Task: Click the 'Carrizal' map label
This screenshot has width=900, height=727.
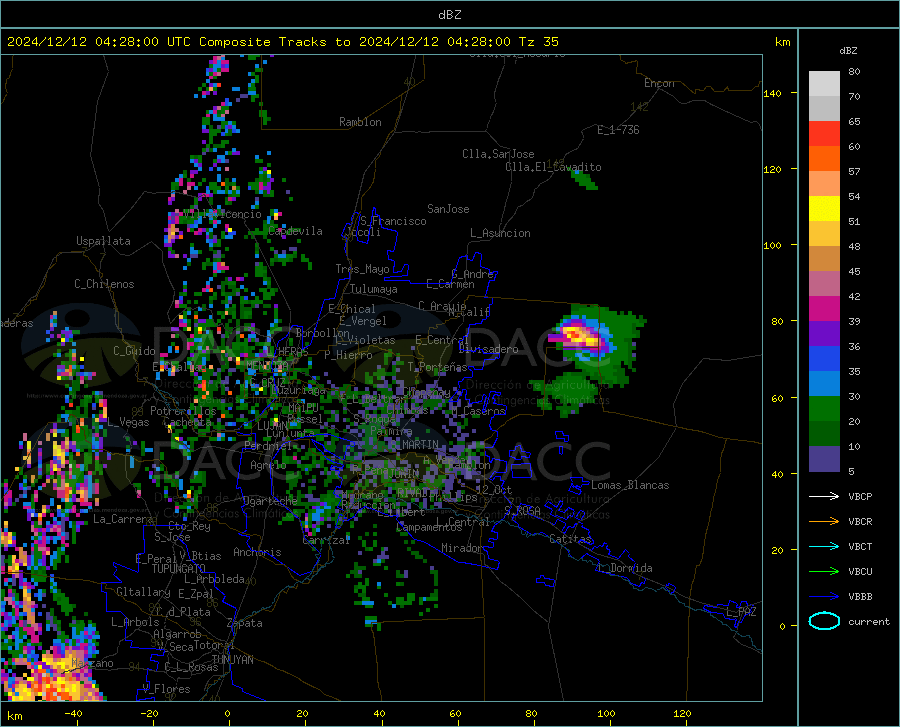Action: tap(326, 540)
